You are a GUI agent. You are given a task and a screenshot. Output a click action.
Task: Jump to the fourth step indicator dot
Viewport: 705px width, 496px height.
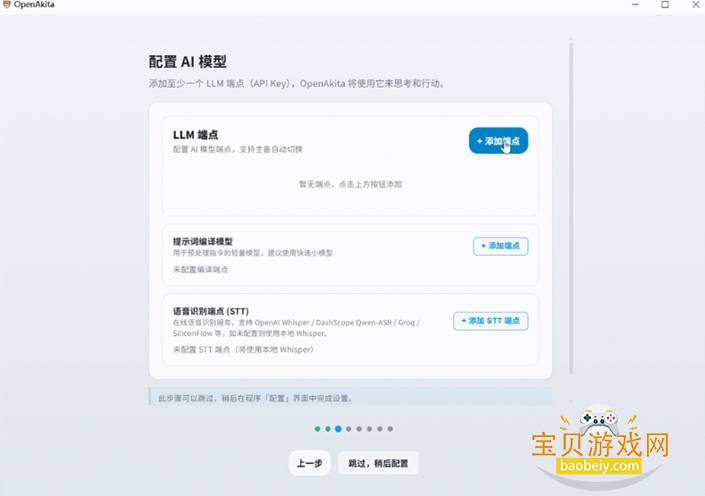(349, 429)
